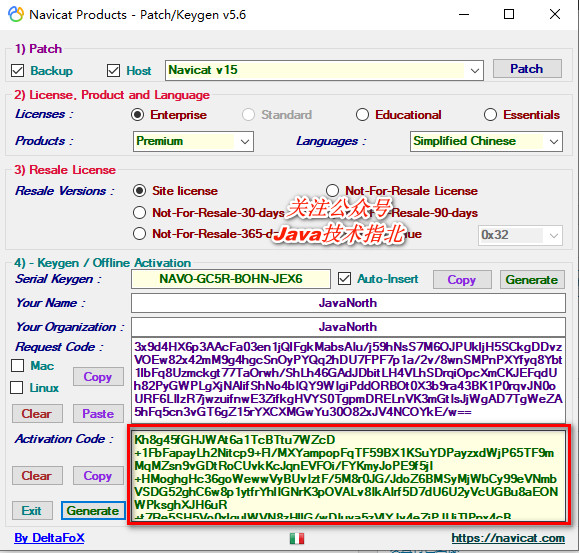Screen dimensions: 579x553
Task: Click the Patch button
Action: [x=527, y=69]
